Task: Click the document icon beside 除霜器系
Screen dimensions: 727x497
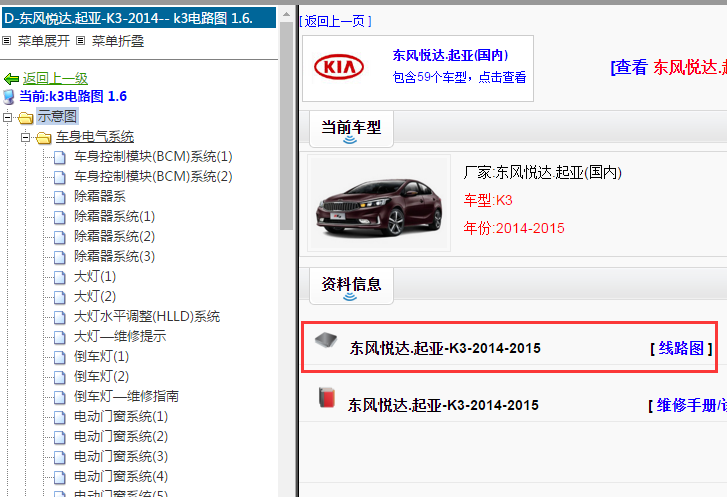Action: click(59, 198)
